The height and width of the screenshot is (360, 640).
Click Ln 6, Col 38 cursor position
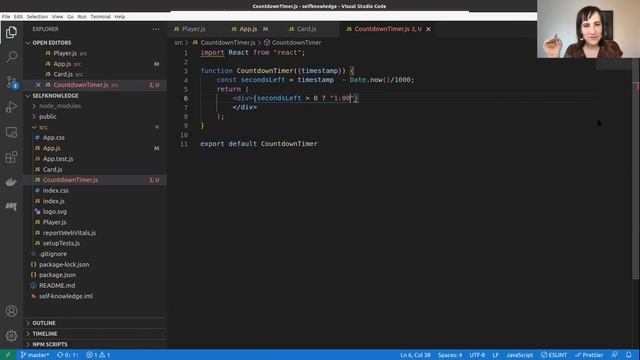415,355
